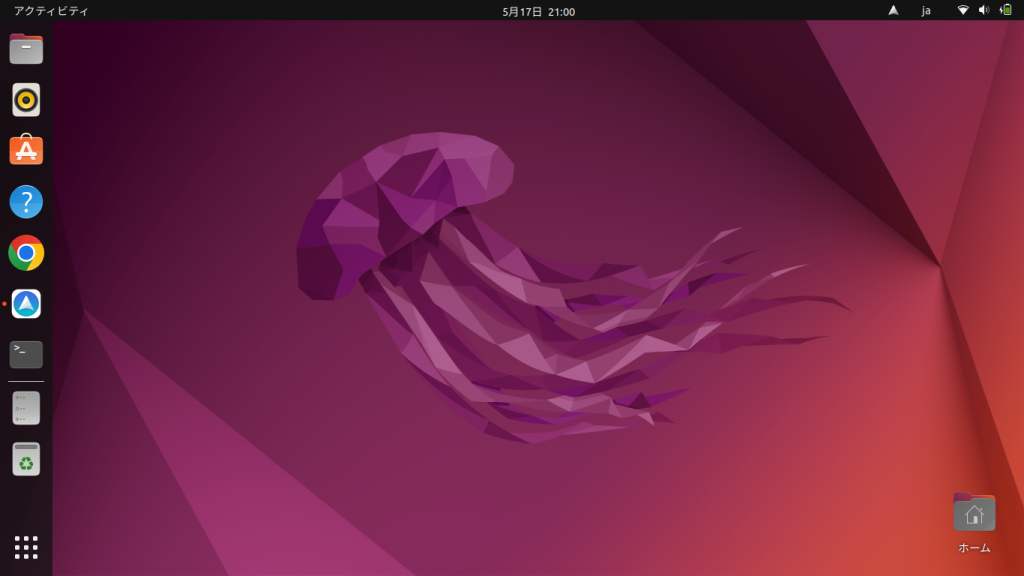Viewport: 1024px width, 576px height.
Task: Click the white triangle tray indicator
Action: coord(894,11)
